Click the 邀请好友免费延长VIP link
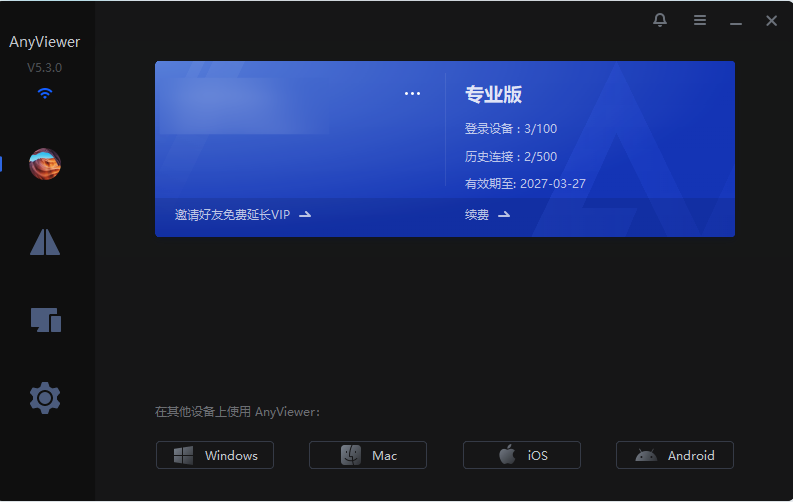793x502 pixels. 232,215
